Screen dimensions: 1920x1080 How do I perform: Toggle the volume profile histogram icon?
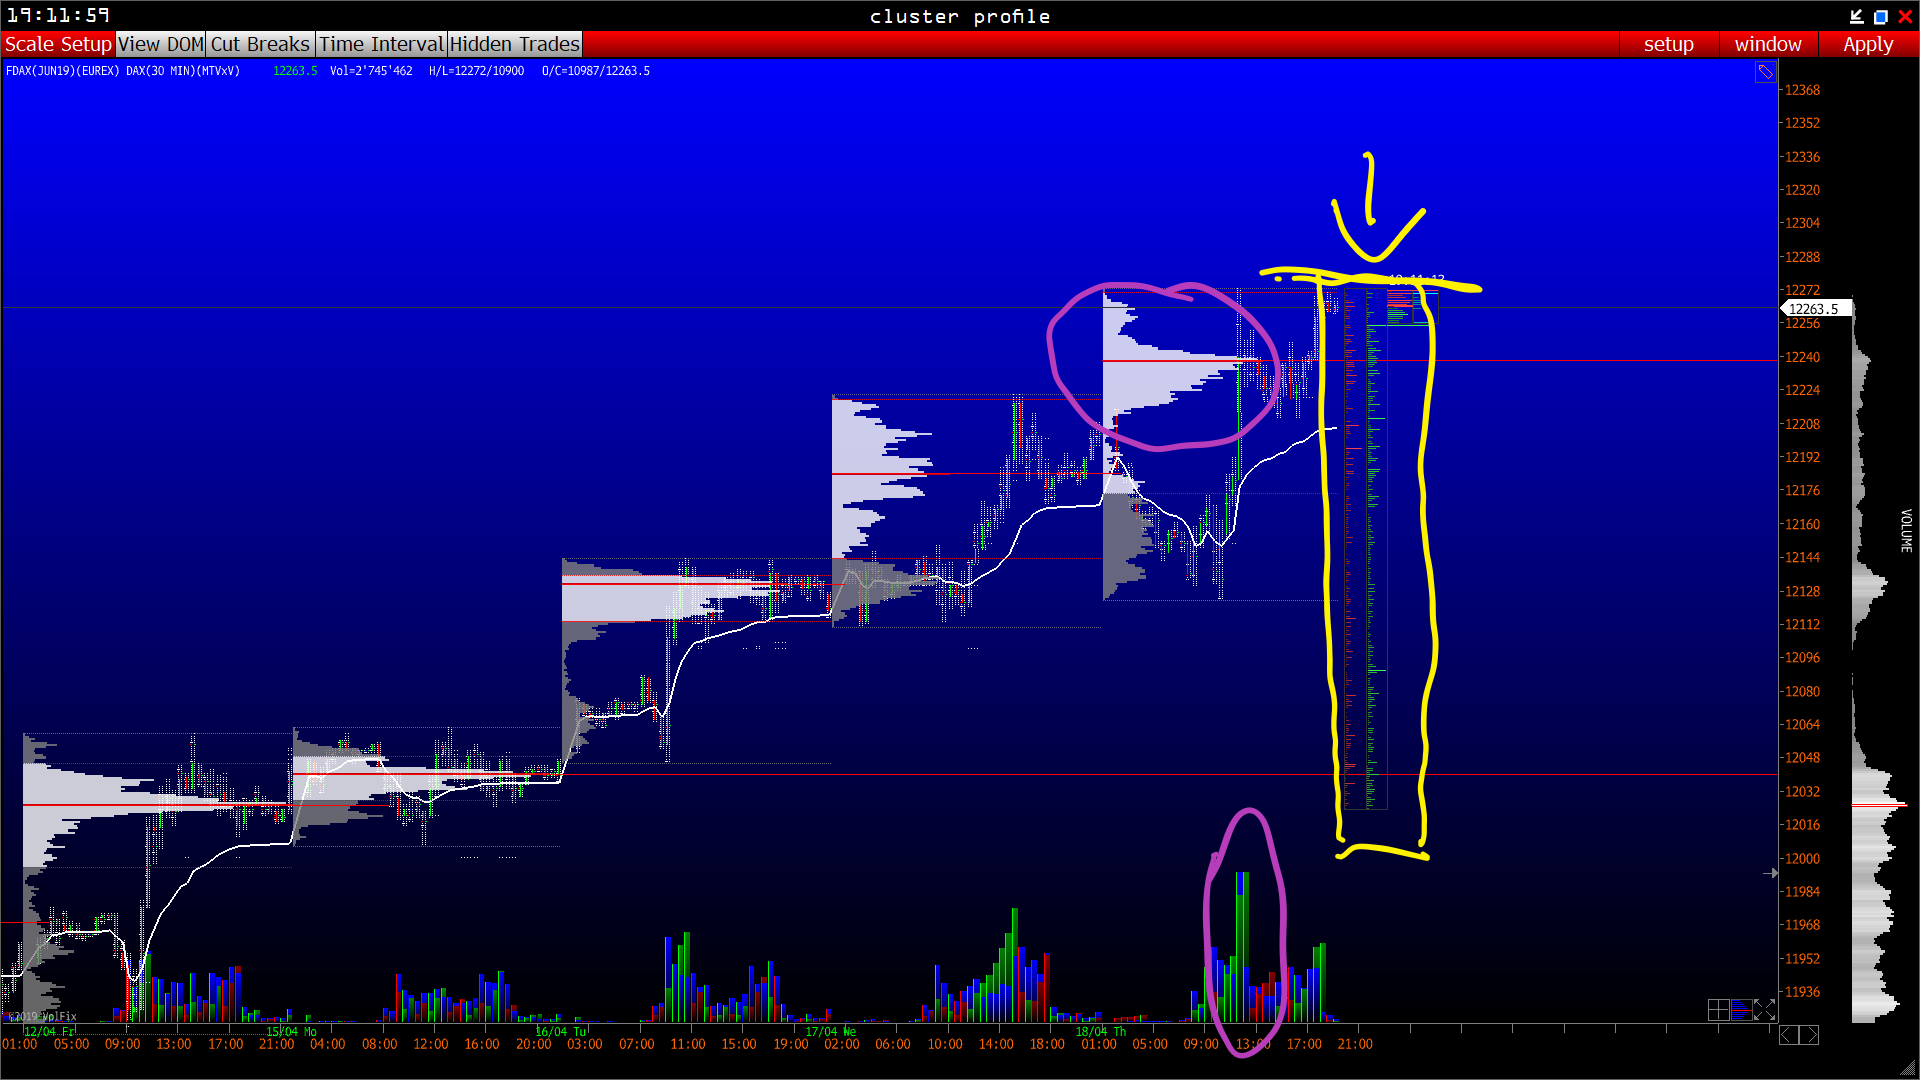point(1741,1010)
